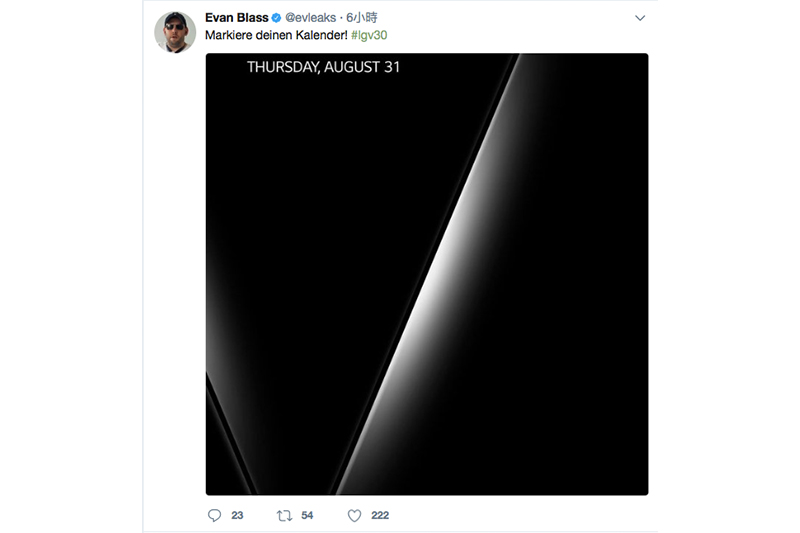Click the blue verified badge
800x533 pixels.
coord(275,18)
